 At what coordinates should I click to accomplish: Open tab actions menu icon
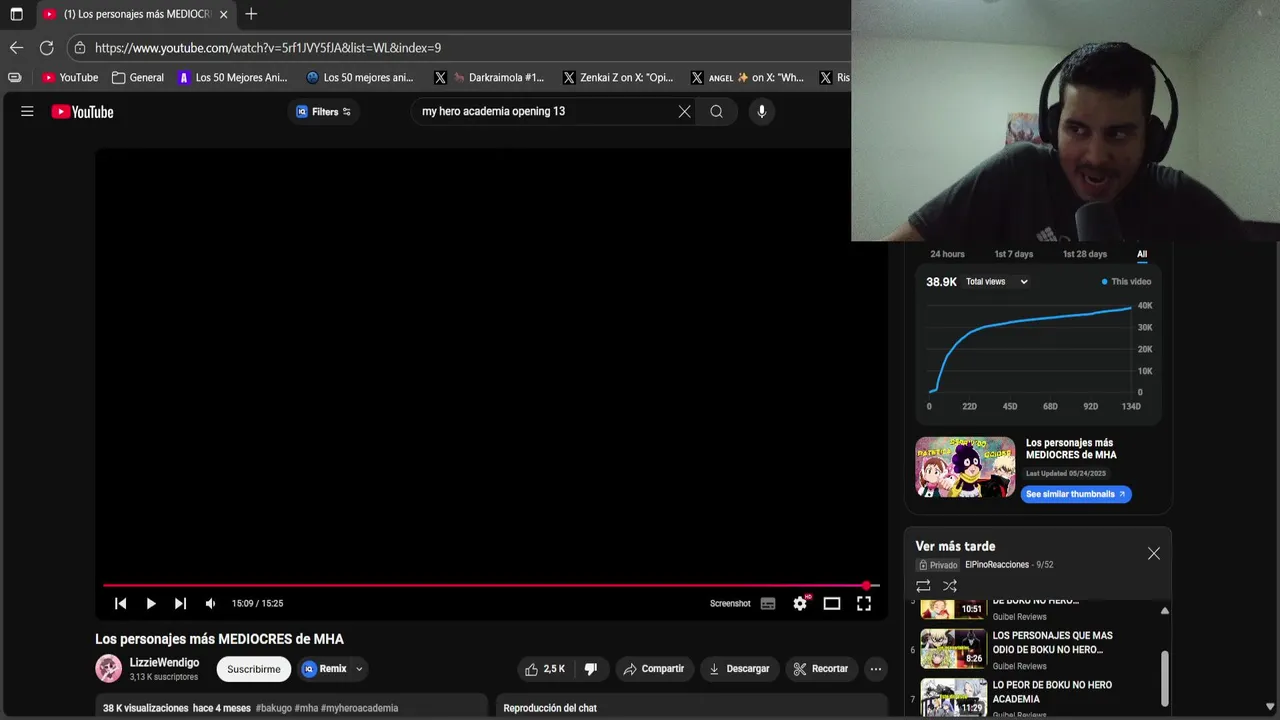16,14
